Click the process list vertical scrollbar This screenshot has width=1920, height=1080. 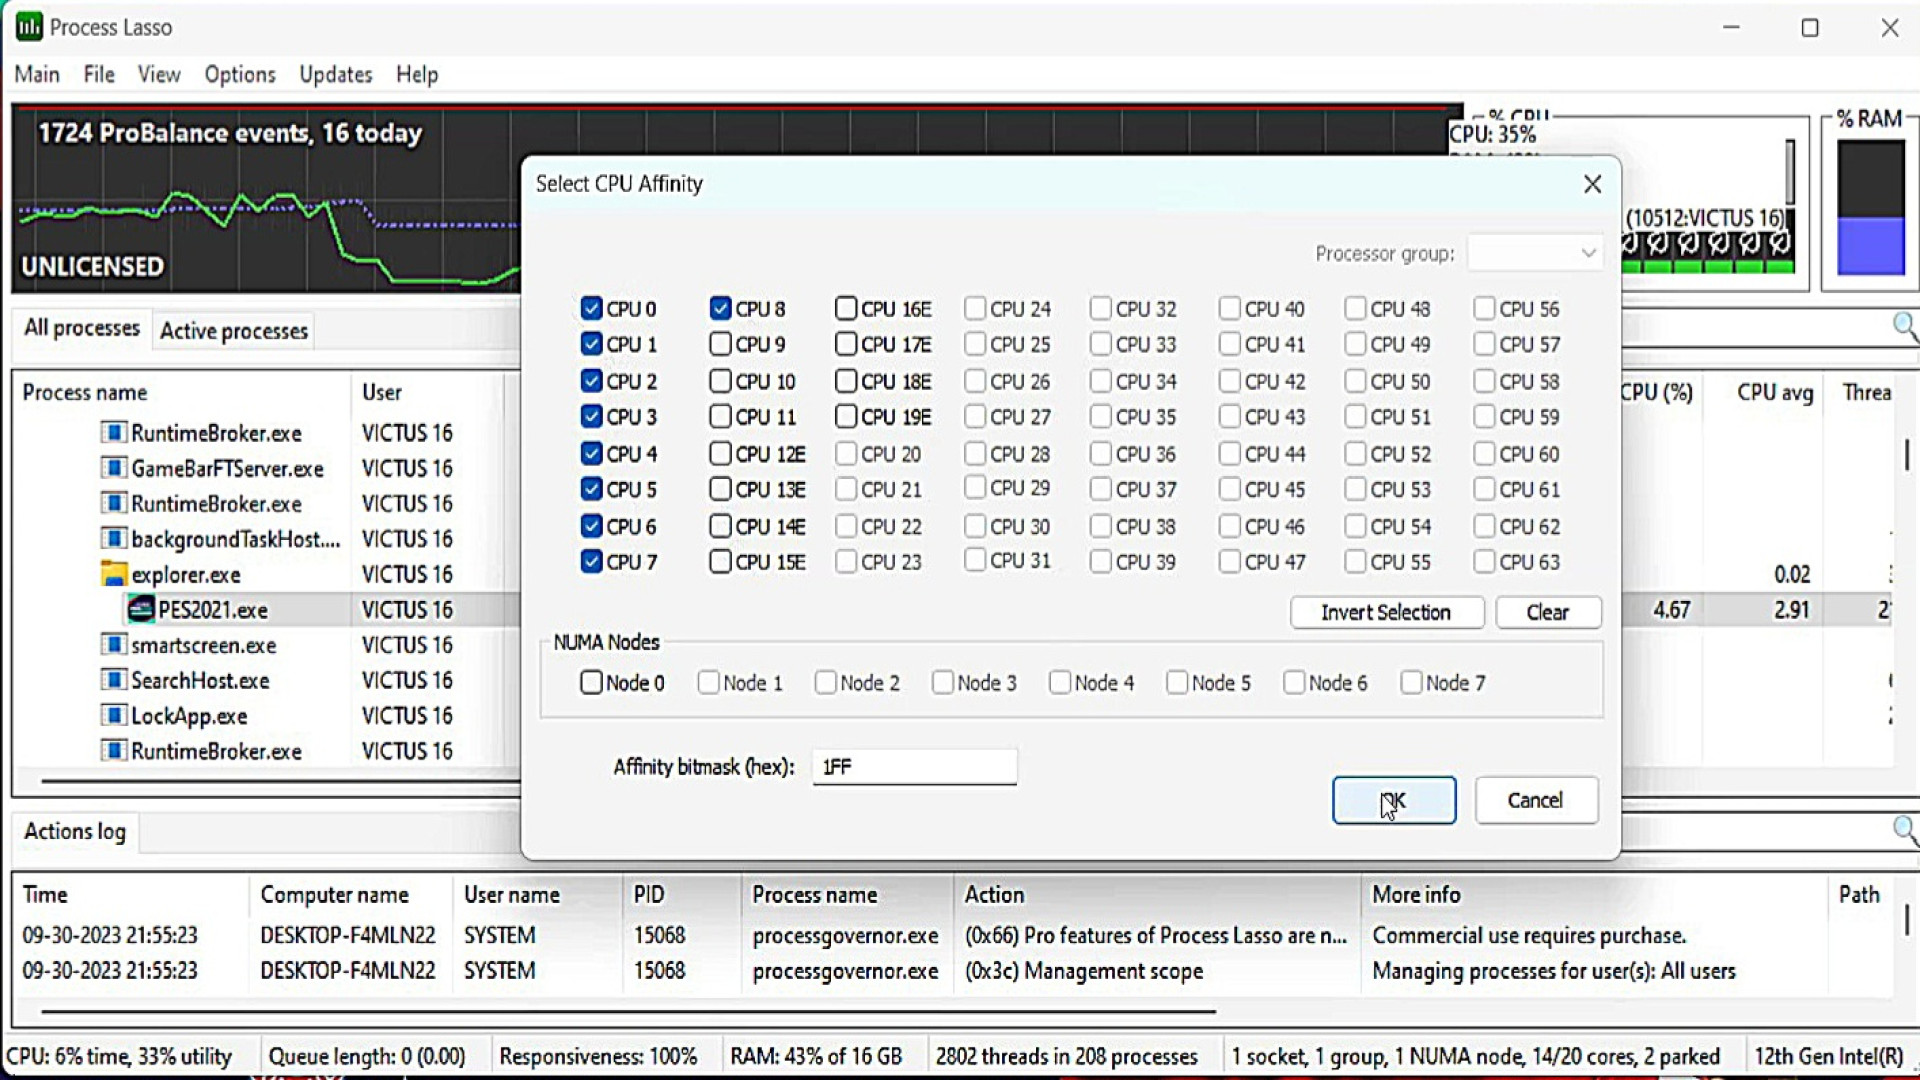[x=1907, y=455]
